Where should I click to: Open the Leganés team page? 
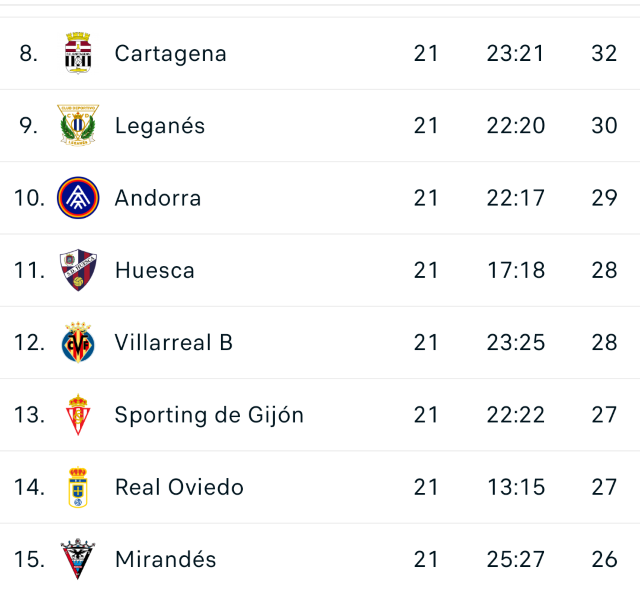(160, 125)
